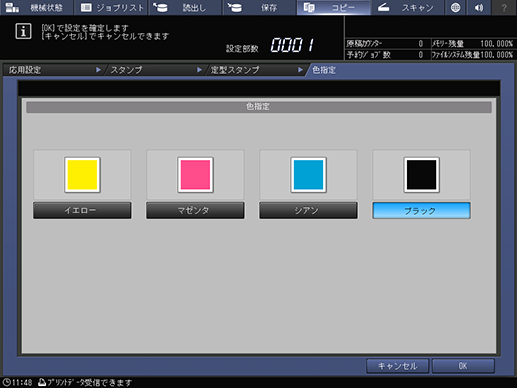This screenshot has width=517, height=388.
Task: Click the arrow after 定型スタンプ breadcrumb
Action: pos(300,70)
